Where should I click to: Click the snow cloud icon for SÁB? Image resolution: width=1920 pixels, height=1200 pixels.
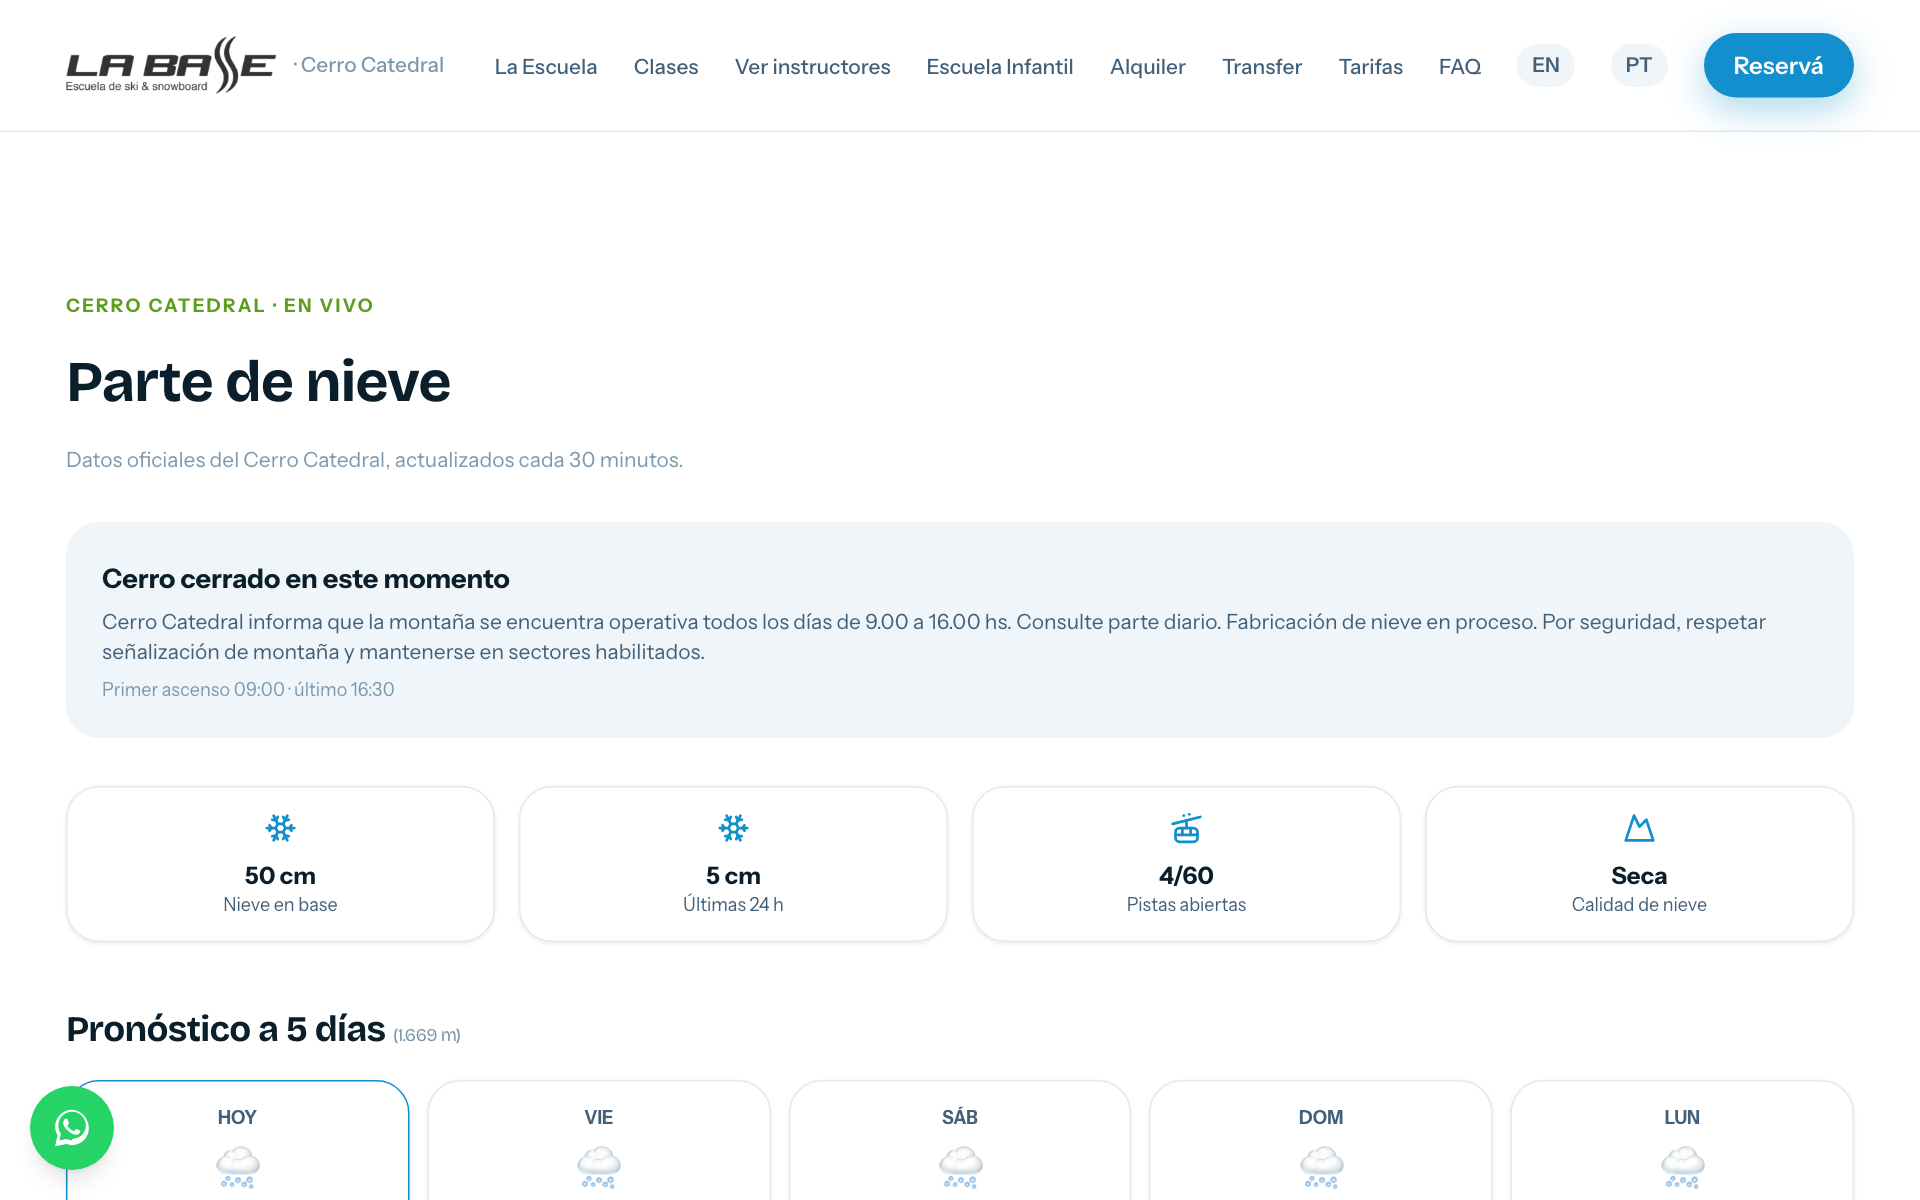960,1167
